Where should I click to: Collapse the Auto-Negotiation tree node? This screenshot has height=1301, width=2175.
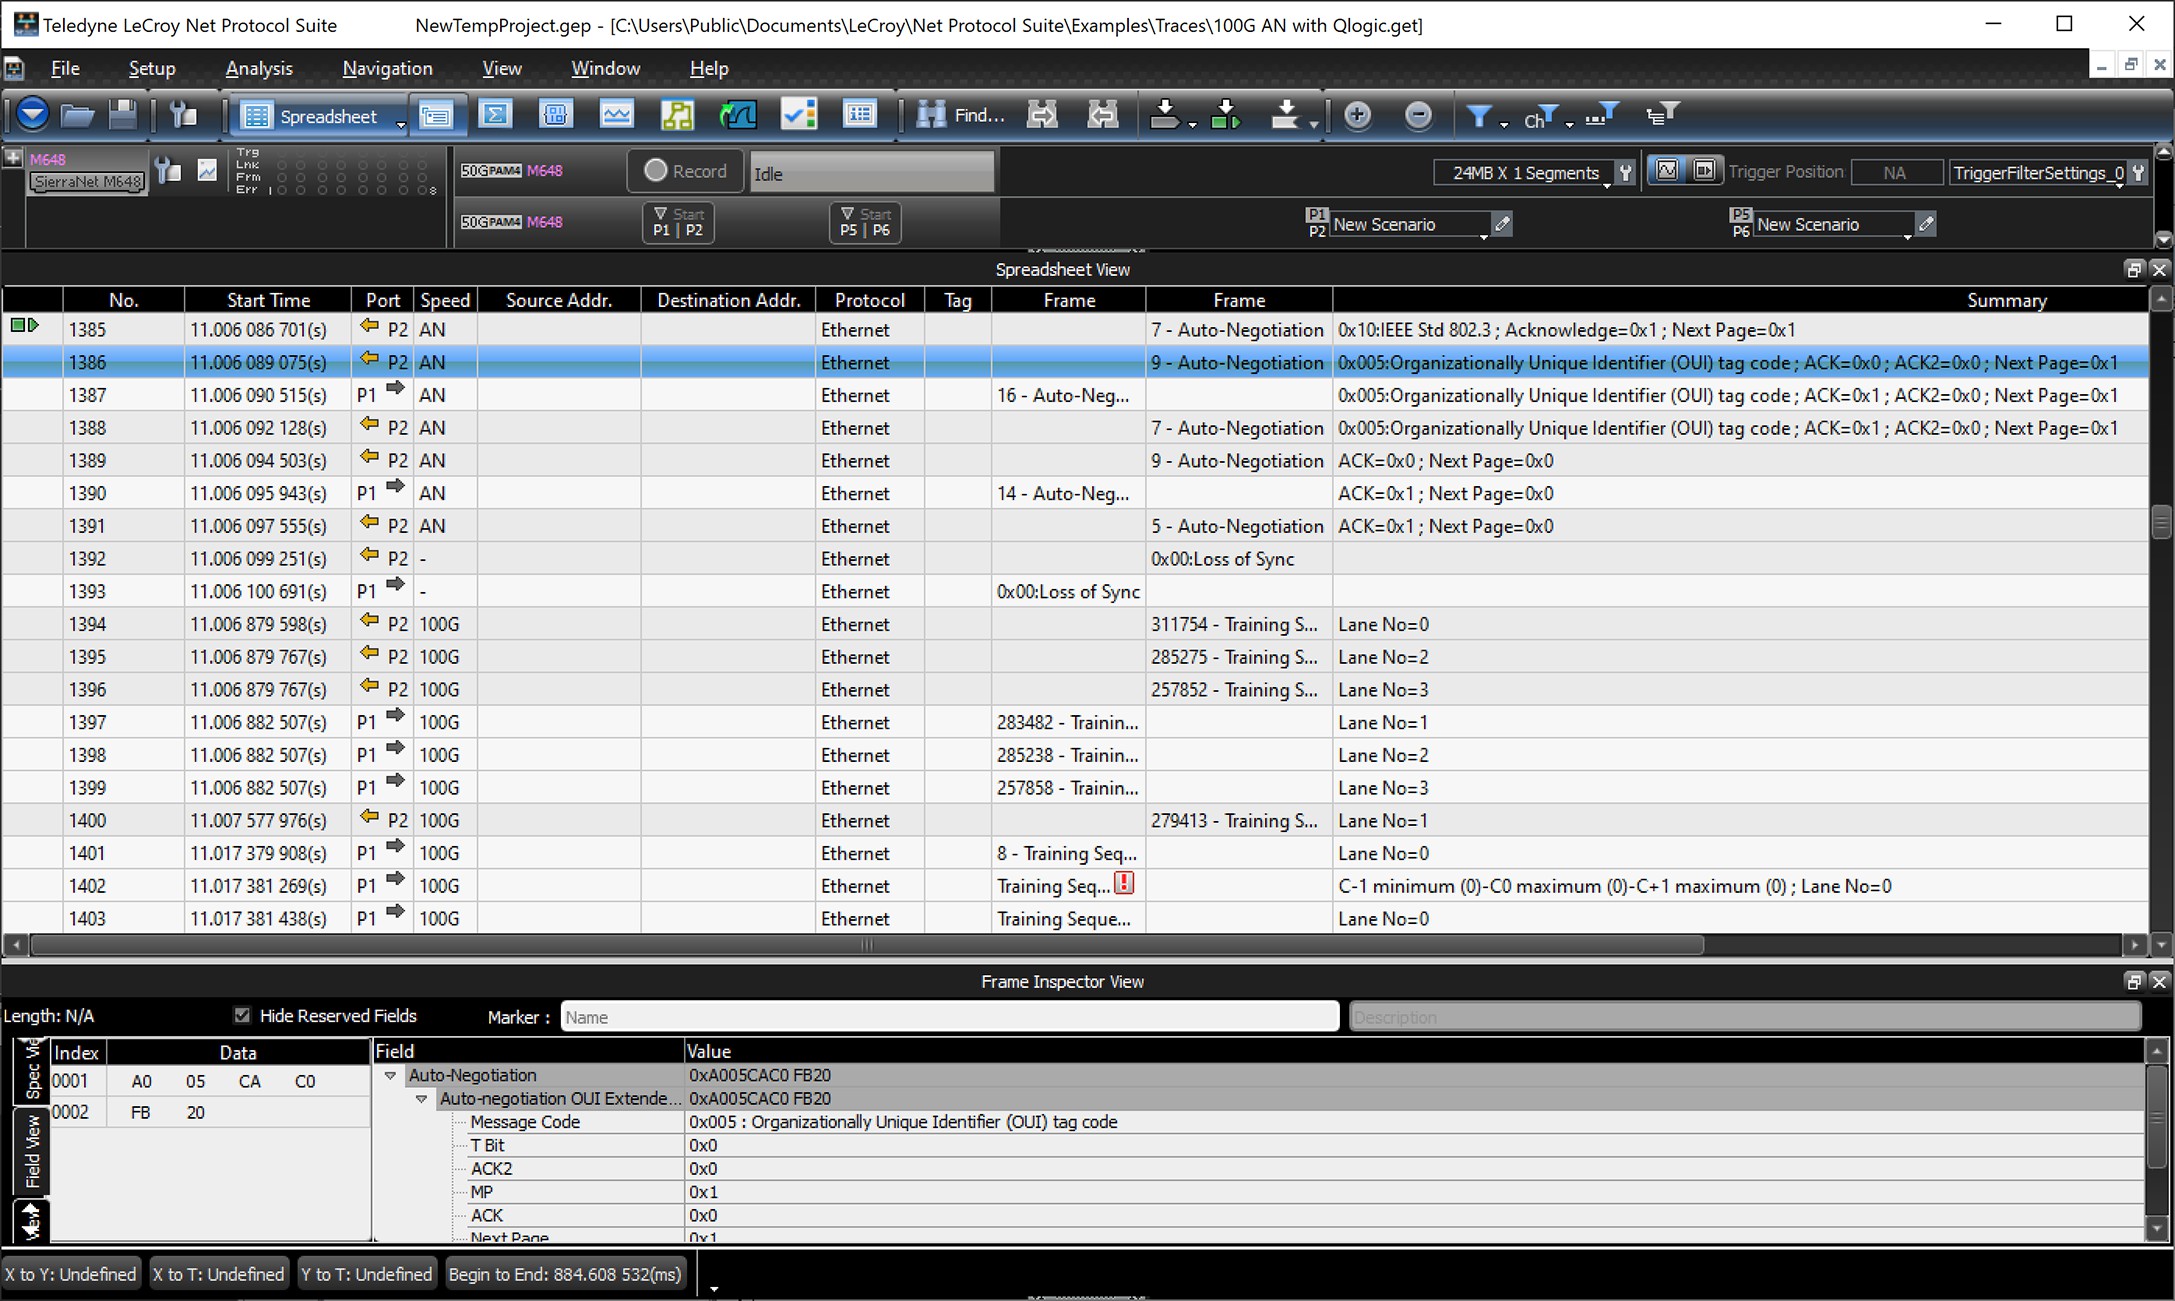(390, 1075)
